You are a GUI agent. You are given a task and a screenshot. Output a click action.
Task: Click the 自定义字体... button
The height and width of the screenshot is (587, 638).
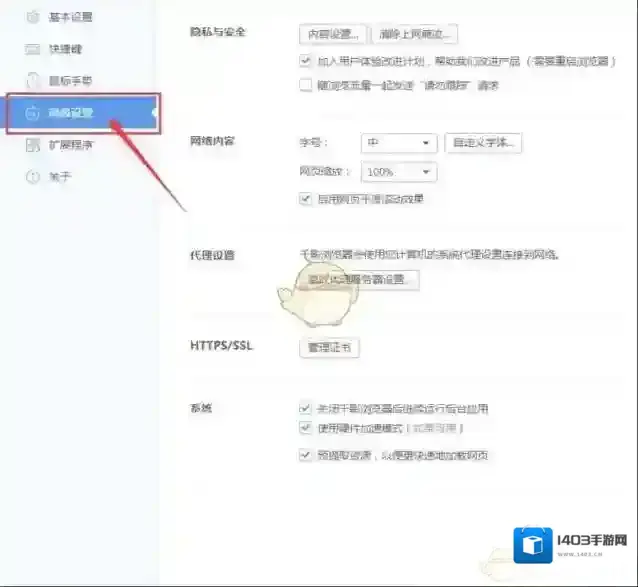click(483, 143)
